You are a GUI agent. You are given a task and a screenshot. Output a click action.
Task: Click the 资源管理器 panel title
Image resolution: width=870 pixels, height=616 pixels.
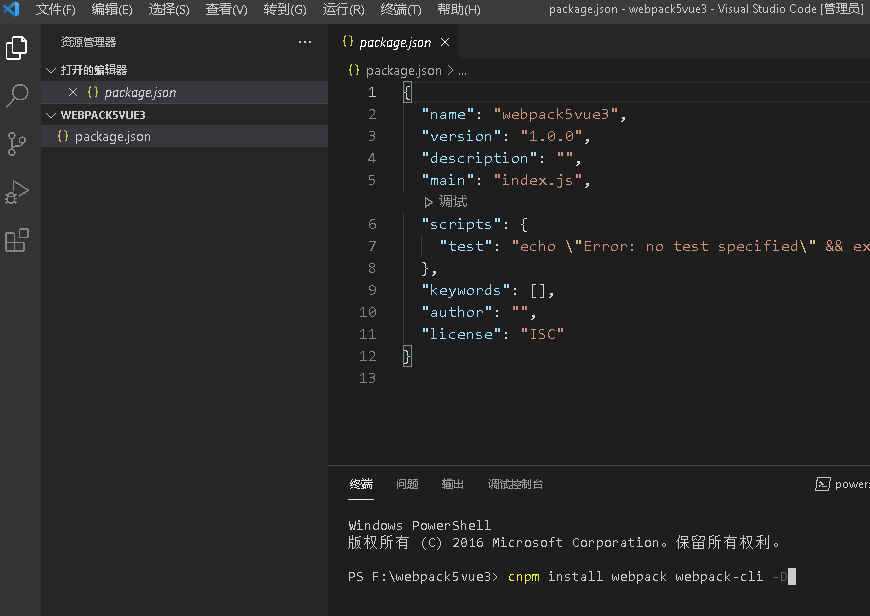point(88,42)
